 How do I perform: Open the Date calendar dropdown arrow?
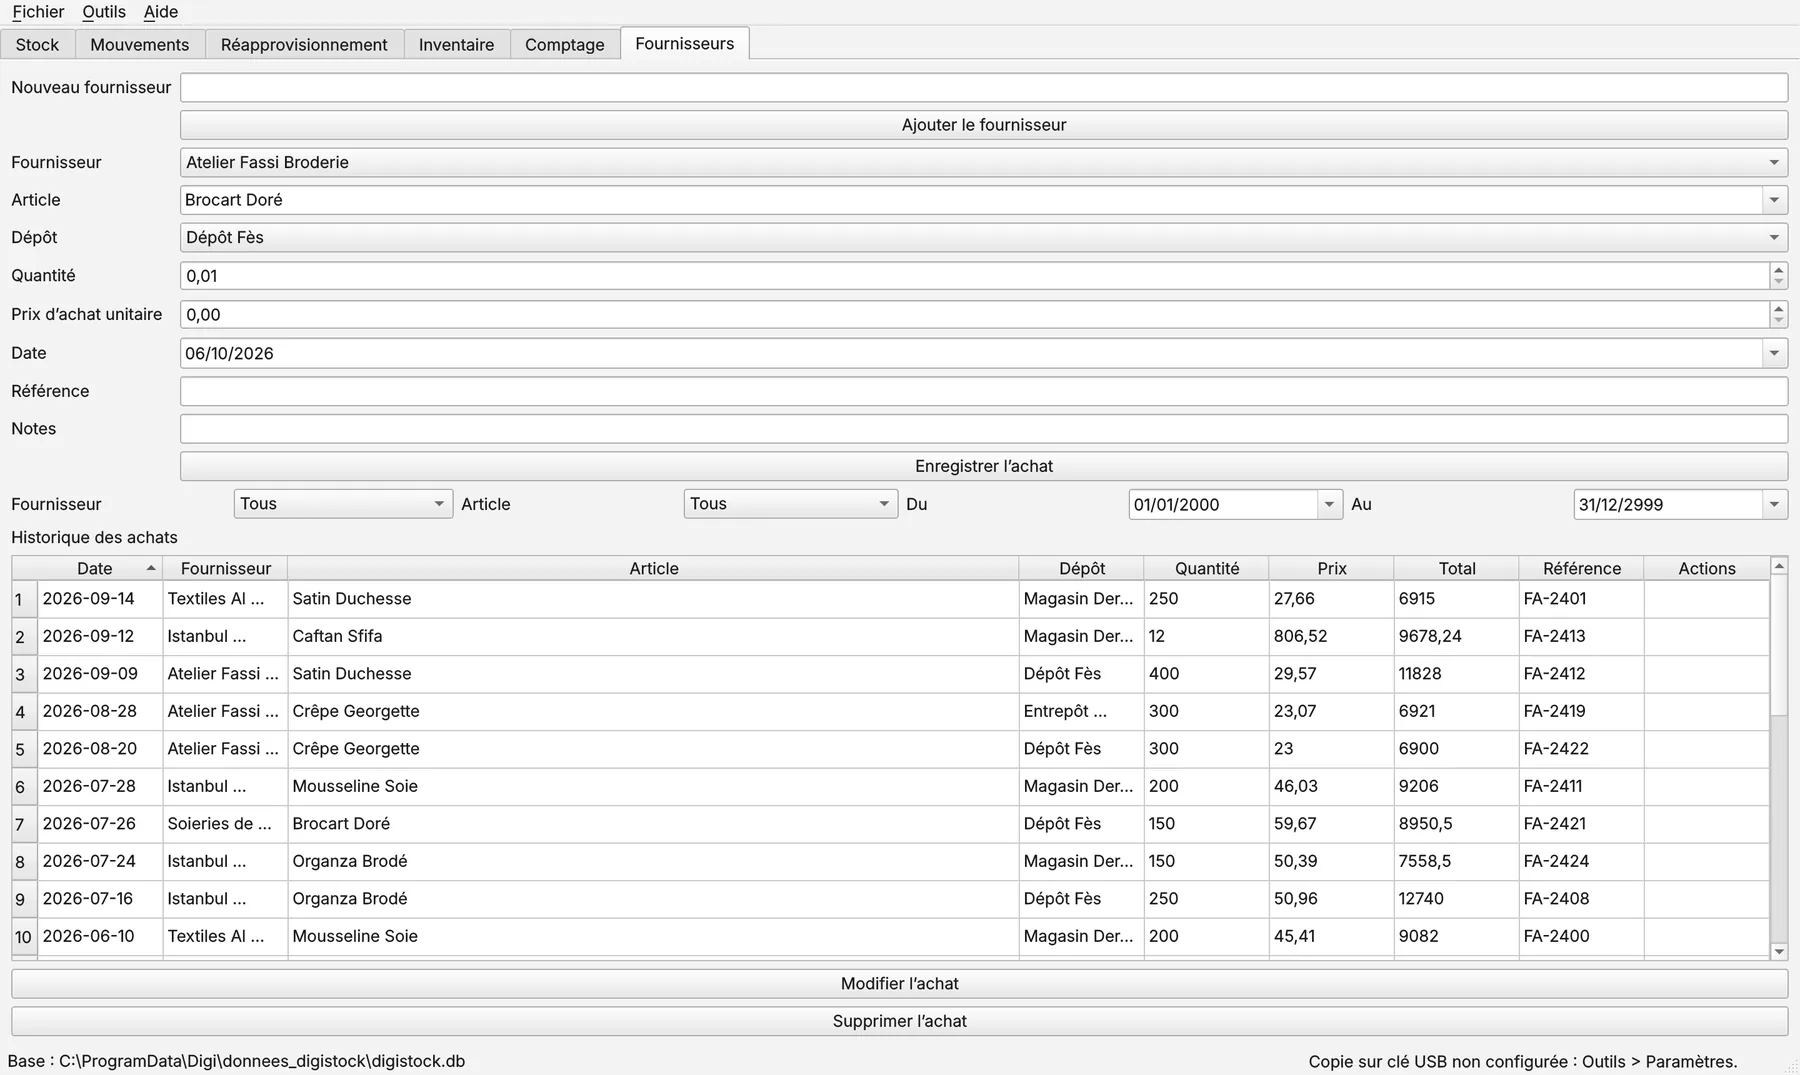1774,353
